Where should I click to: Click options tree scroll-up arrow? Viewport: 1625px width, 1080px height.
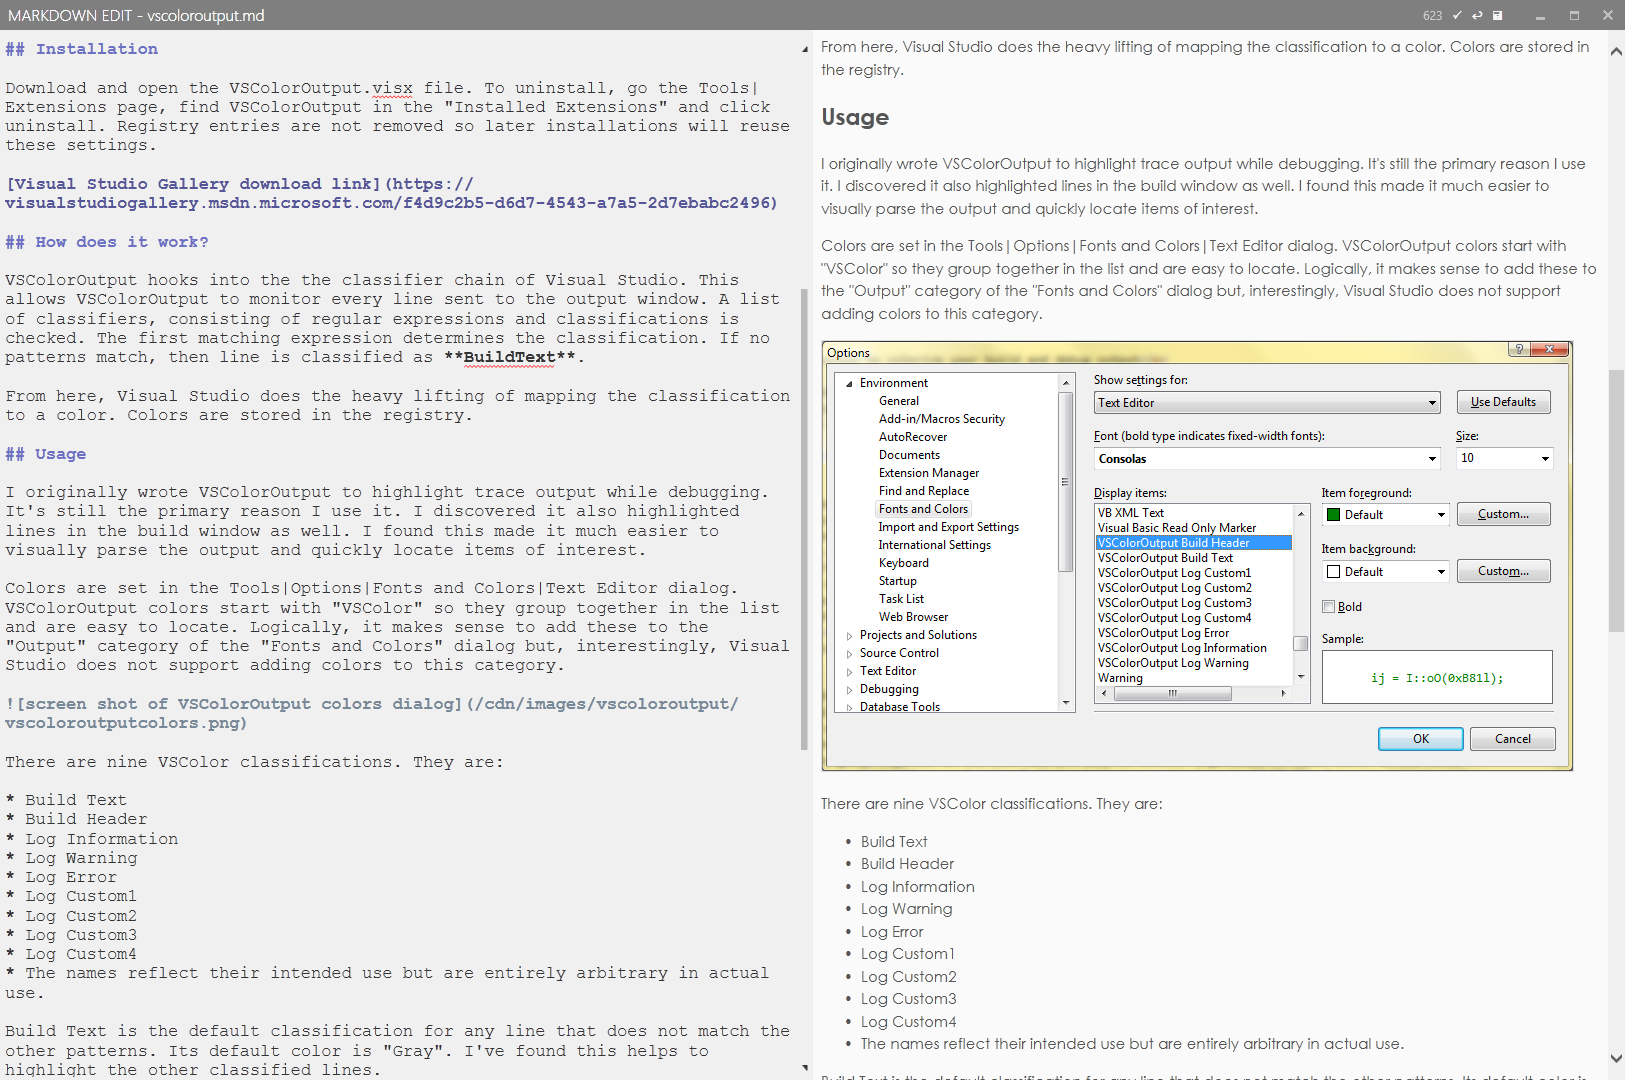tap(1066, 383)
